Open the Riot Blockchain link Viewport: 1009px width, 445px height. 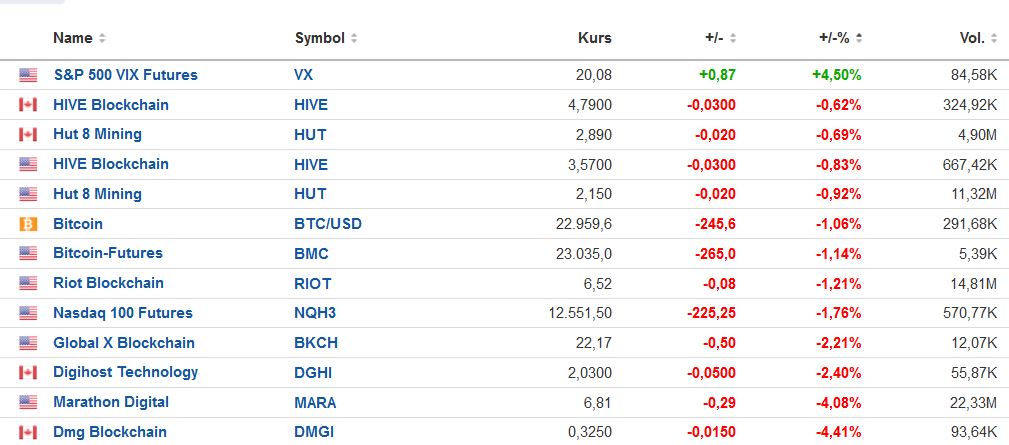108,283
